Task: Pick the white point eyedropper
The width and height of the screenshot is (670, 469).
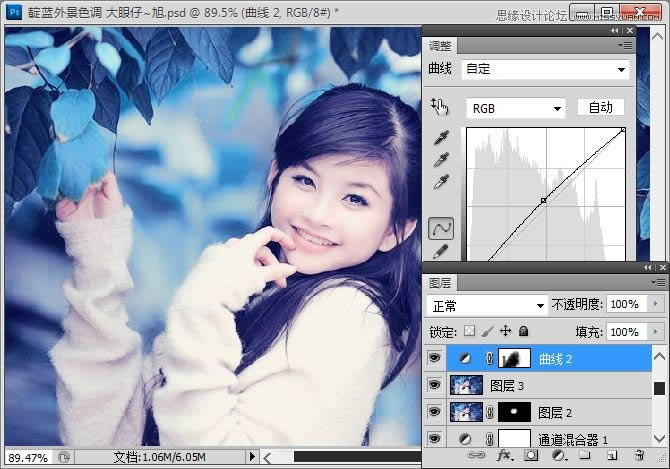Action: pos(440,182)
